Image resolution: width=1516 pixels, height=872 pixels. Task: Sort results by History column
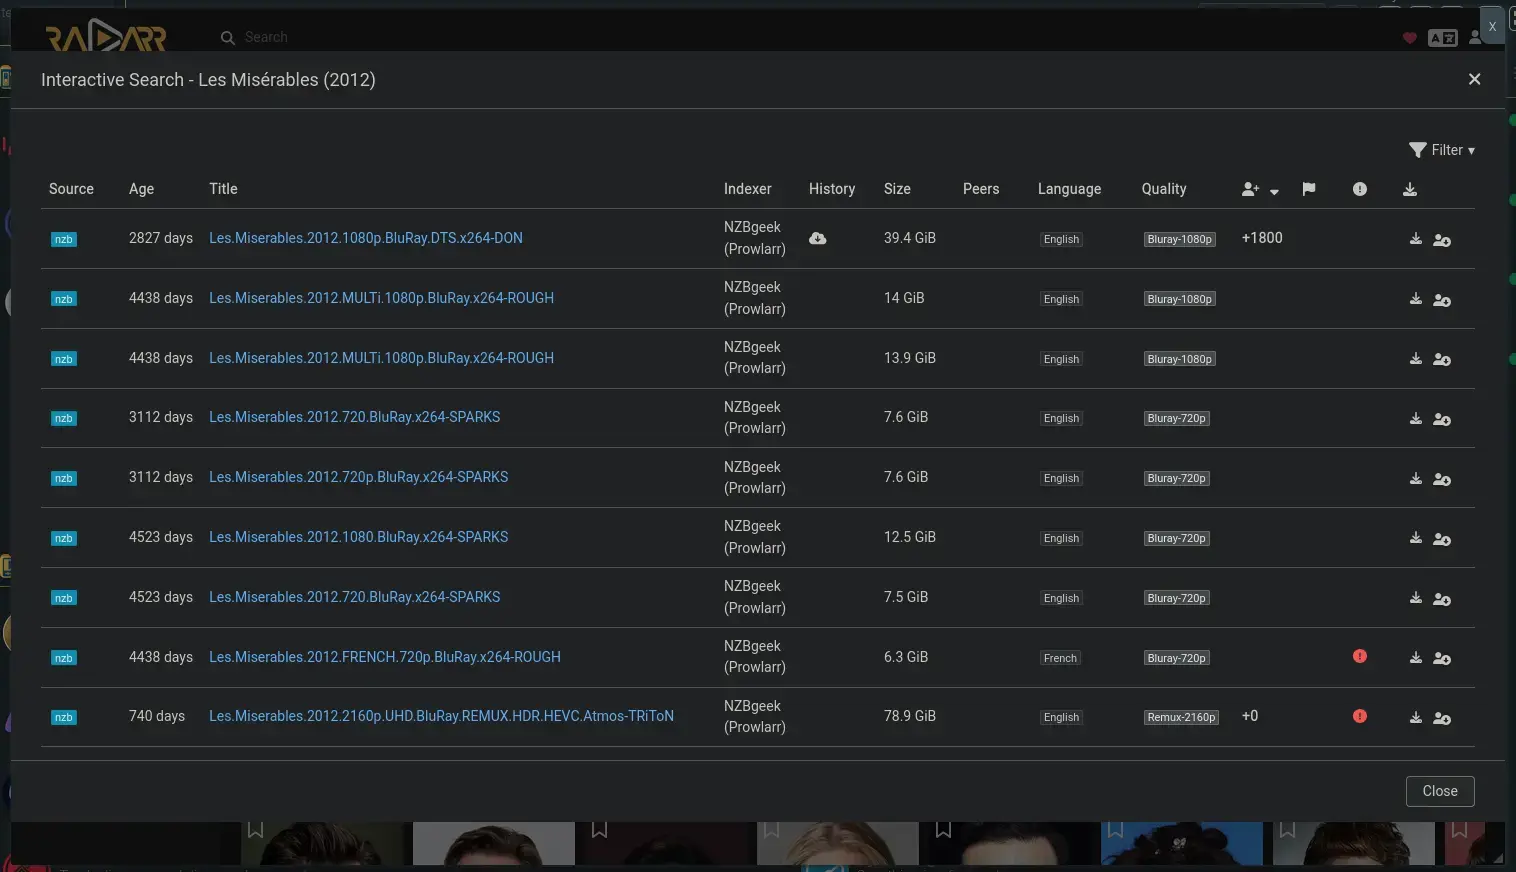(x=832, y=189)
